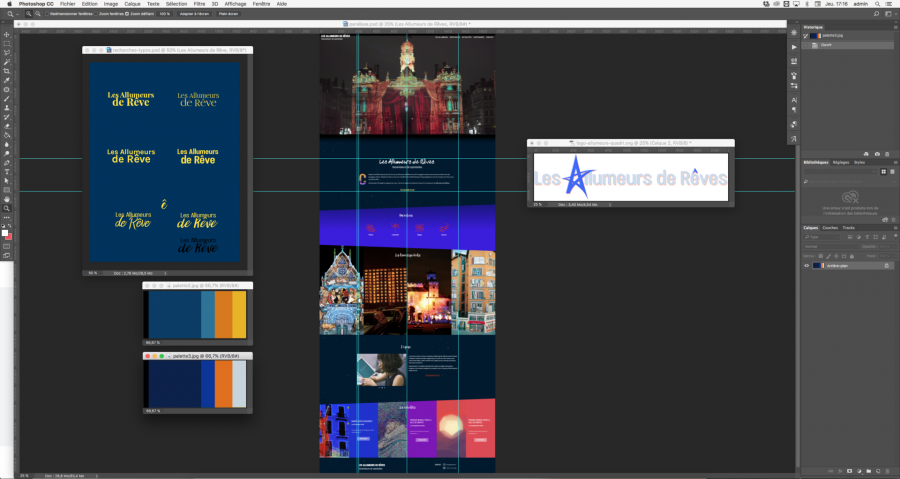Click the Actions play icon in side dock
The height and width of the screenshot is (479, 900).
794,47
